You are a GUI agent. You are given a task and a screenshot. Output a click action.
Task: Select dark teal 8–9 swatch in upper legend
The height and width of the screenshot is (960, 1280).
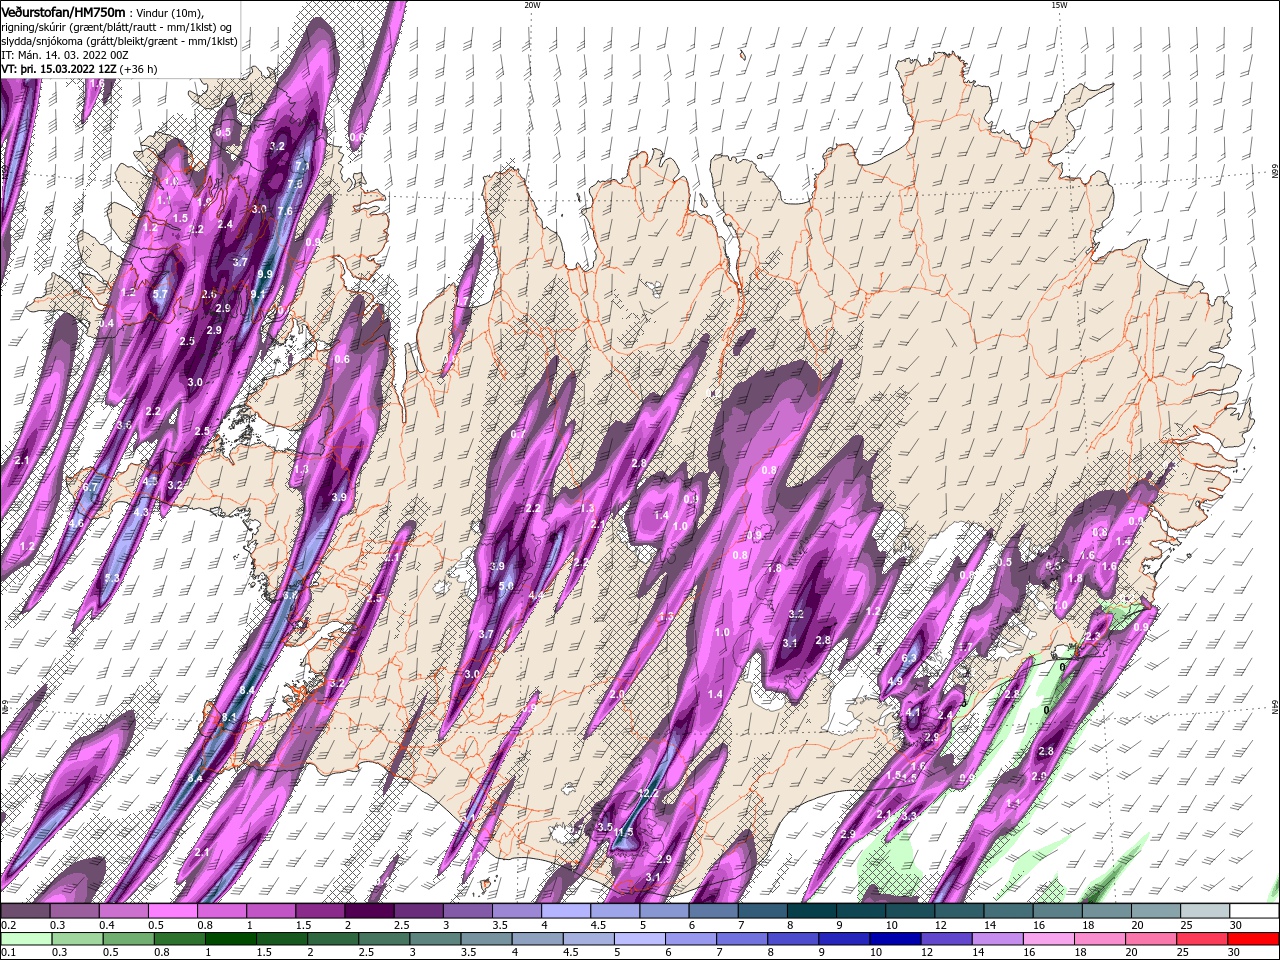point(812,911)
